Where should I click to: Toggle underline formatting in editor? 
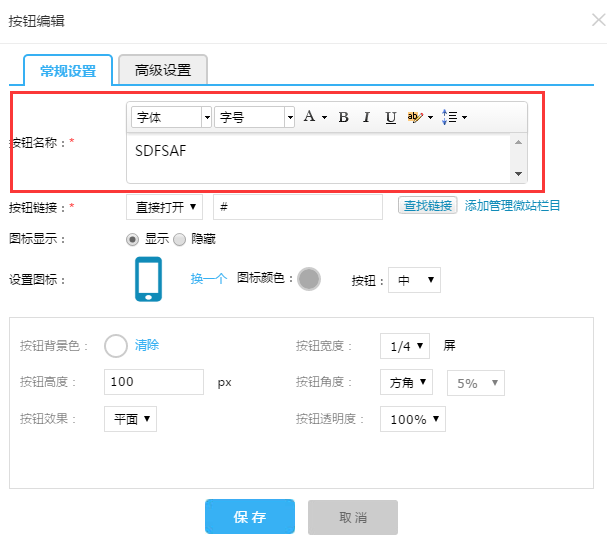(x=390, y=117)
